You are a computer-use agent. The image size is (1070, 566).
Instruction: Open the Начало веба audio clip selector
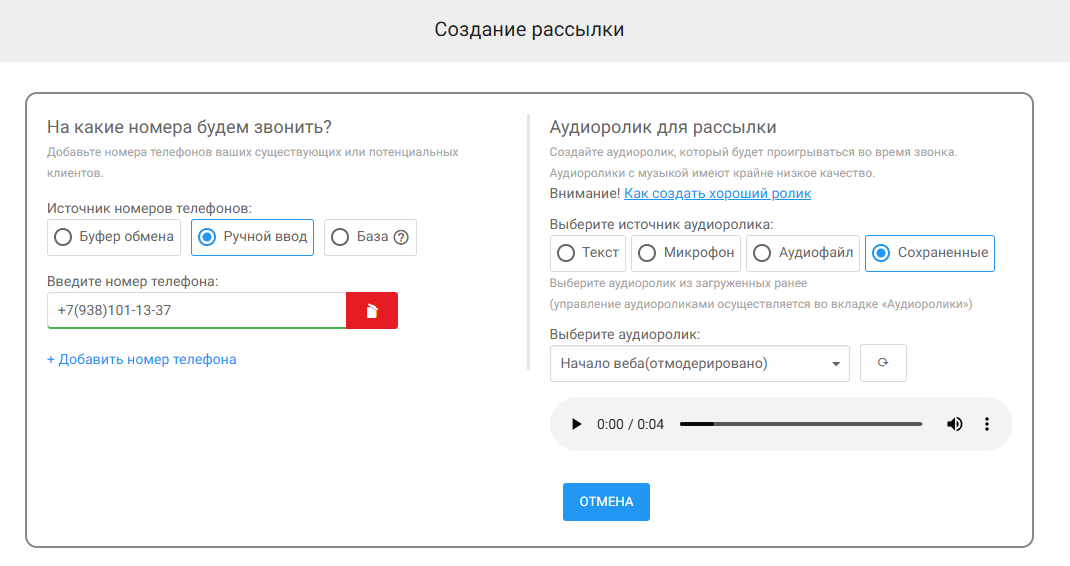click(x=699, y=363)
